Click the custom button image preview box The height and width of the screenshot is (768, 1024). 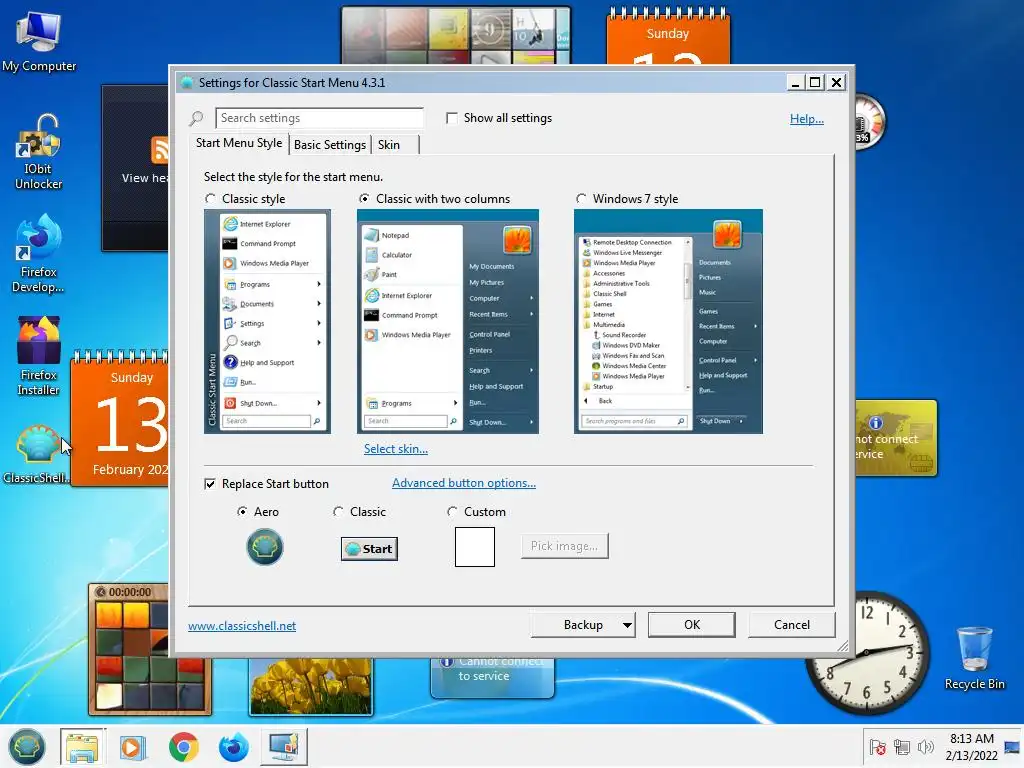[x=475, y=547]
